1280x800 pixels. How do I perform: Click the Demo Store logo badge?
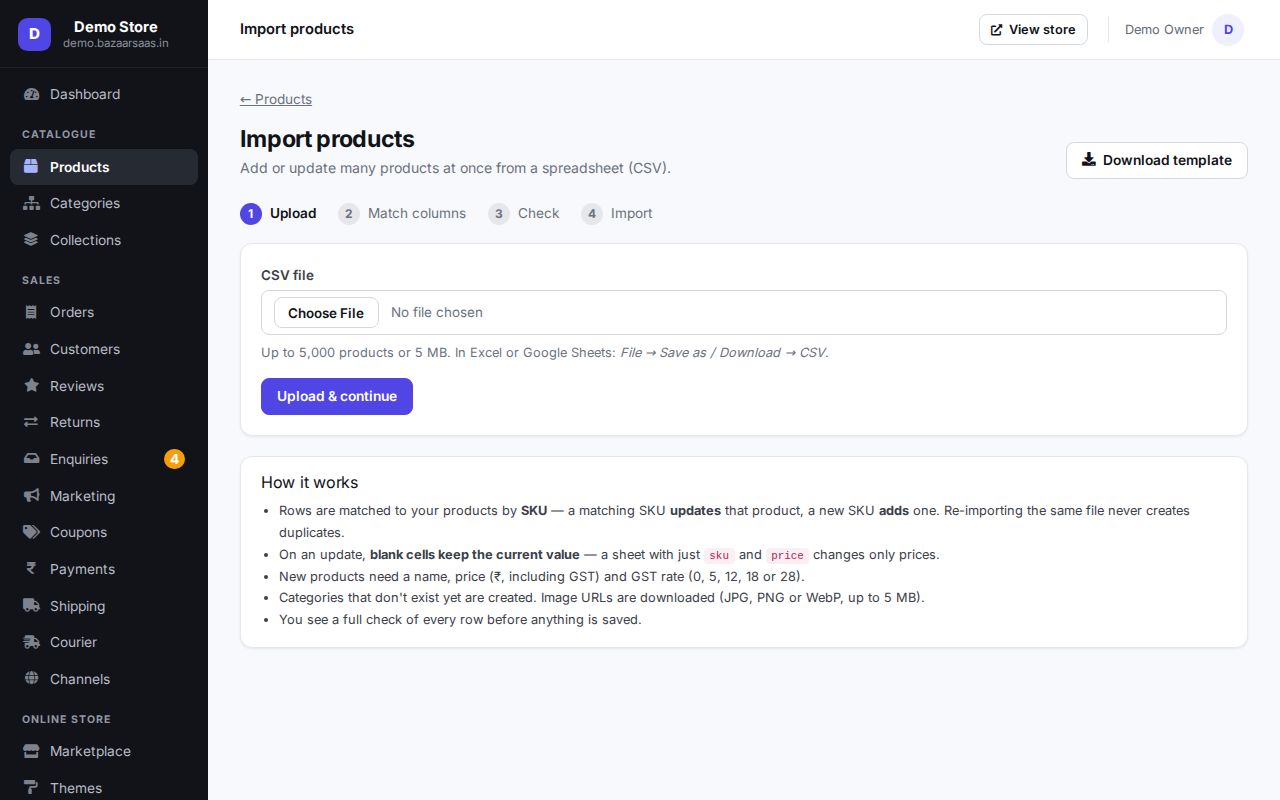coord(34,34)
